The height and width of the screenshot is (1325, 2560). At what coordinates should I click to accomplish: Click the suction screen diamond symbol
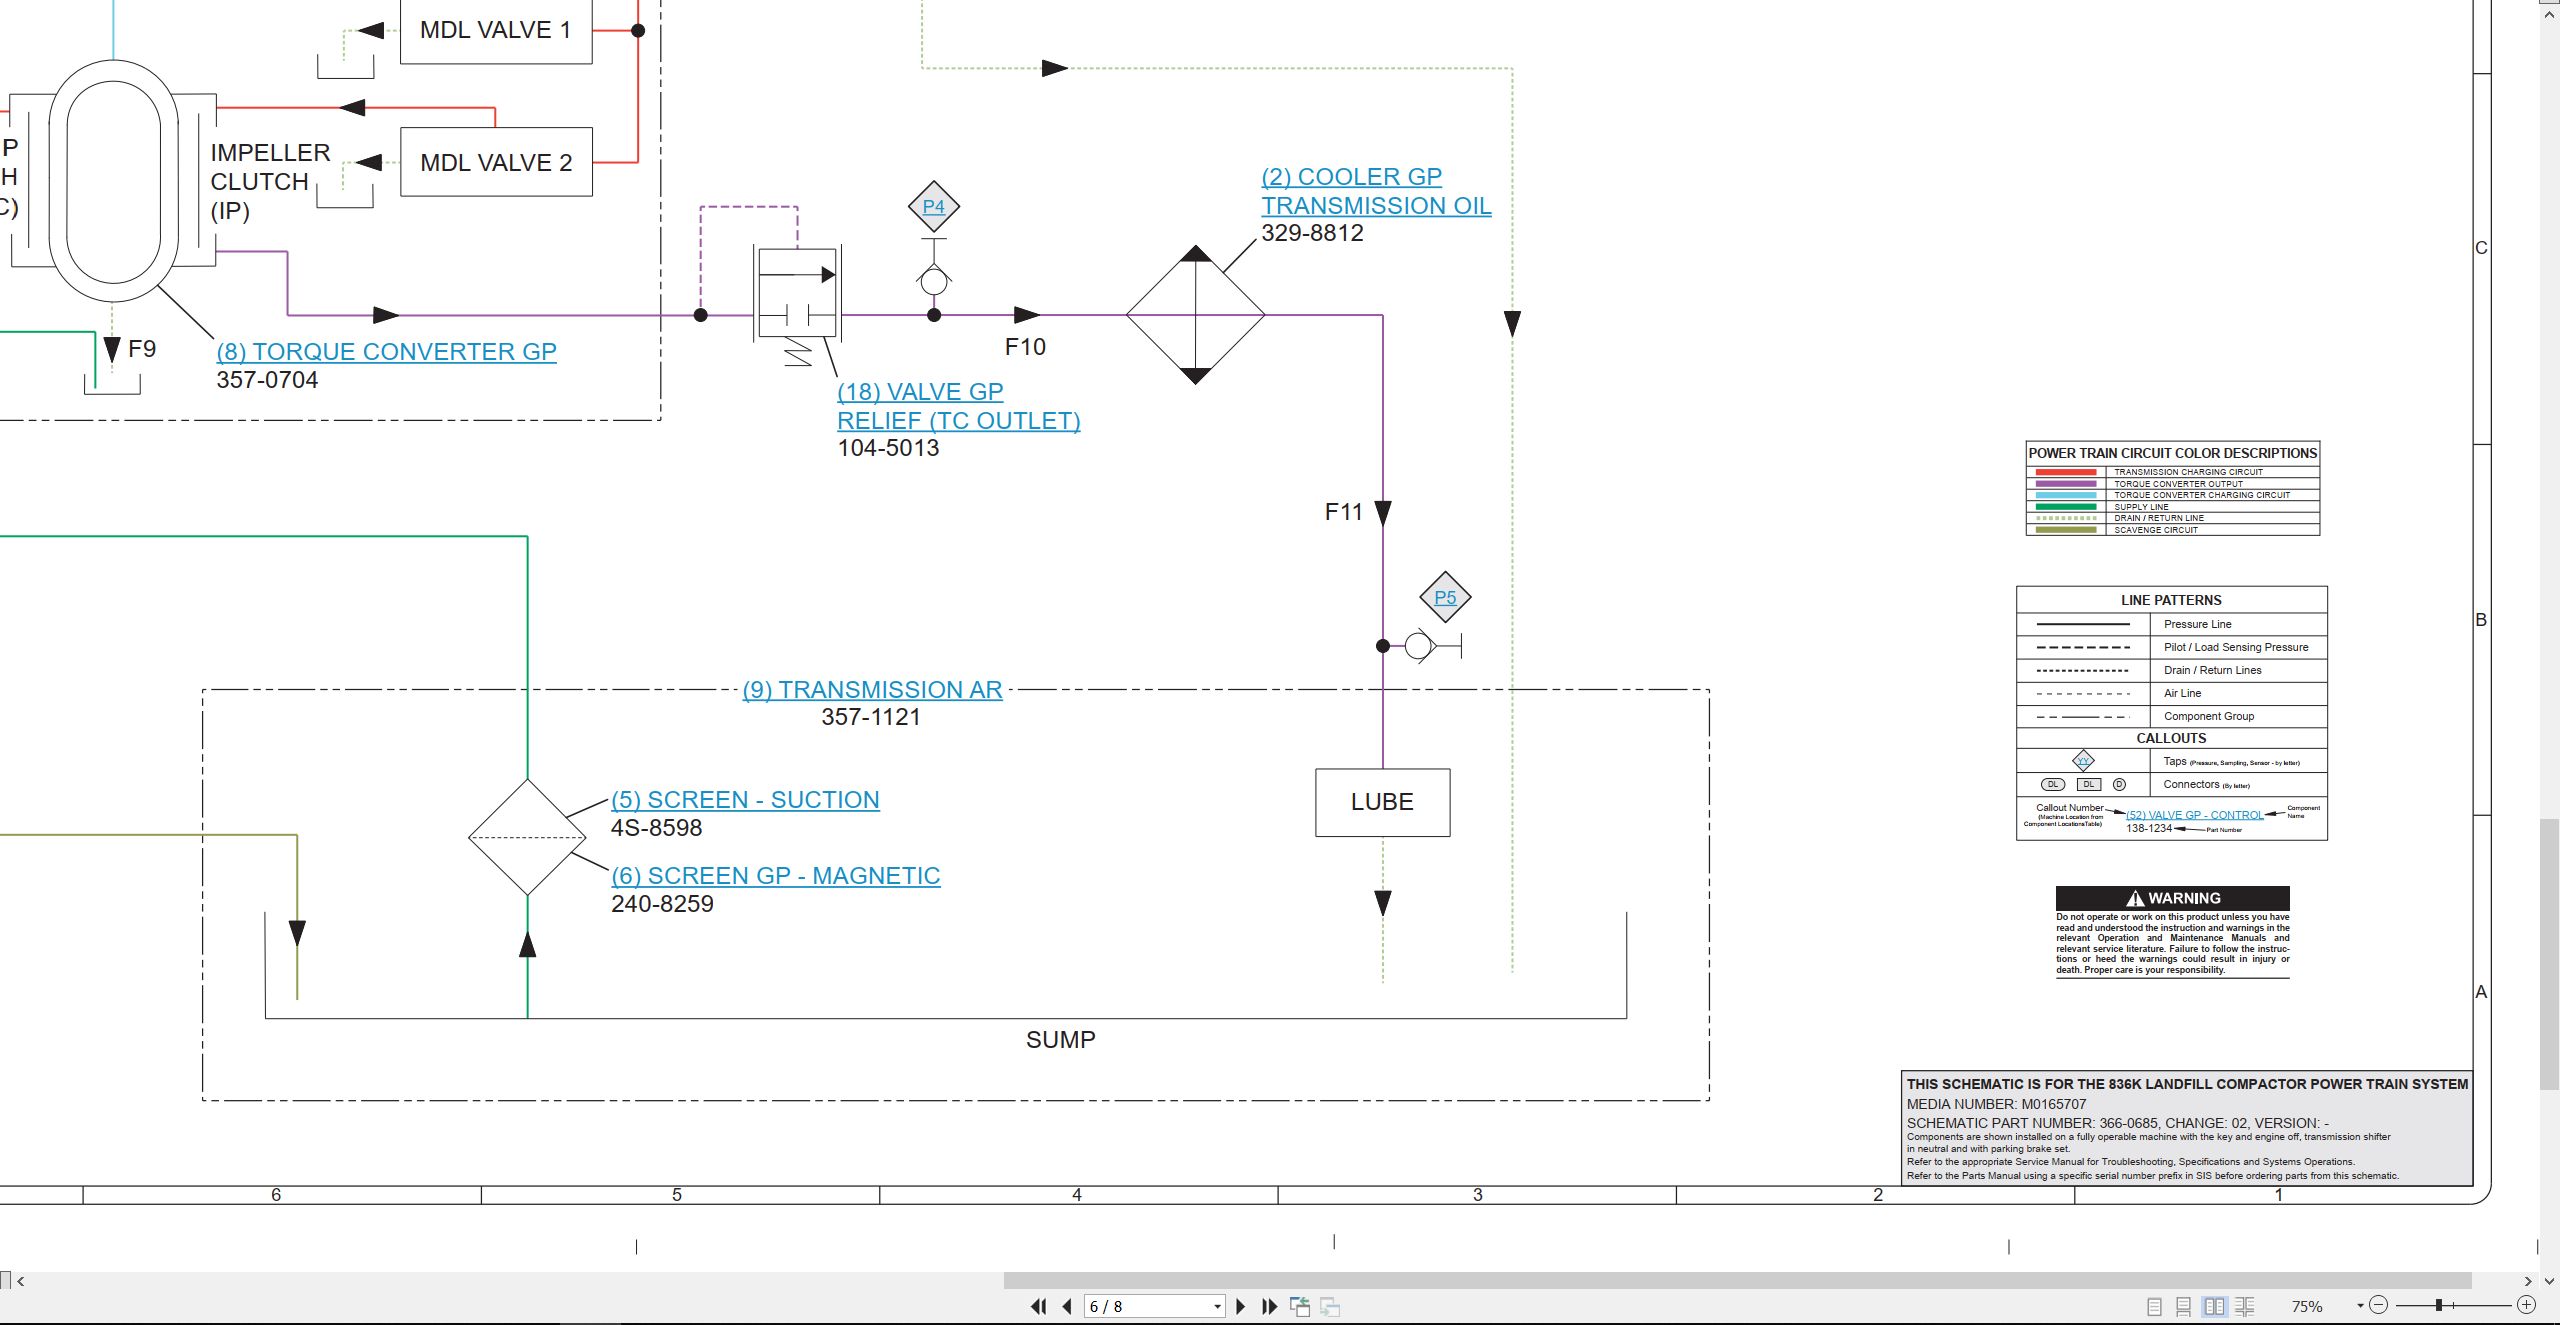pyautogui.click(x=527, y=837)
